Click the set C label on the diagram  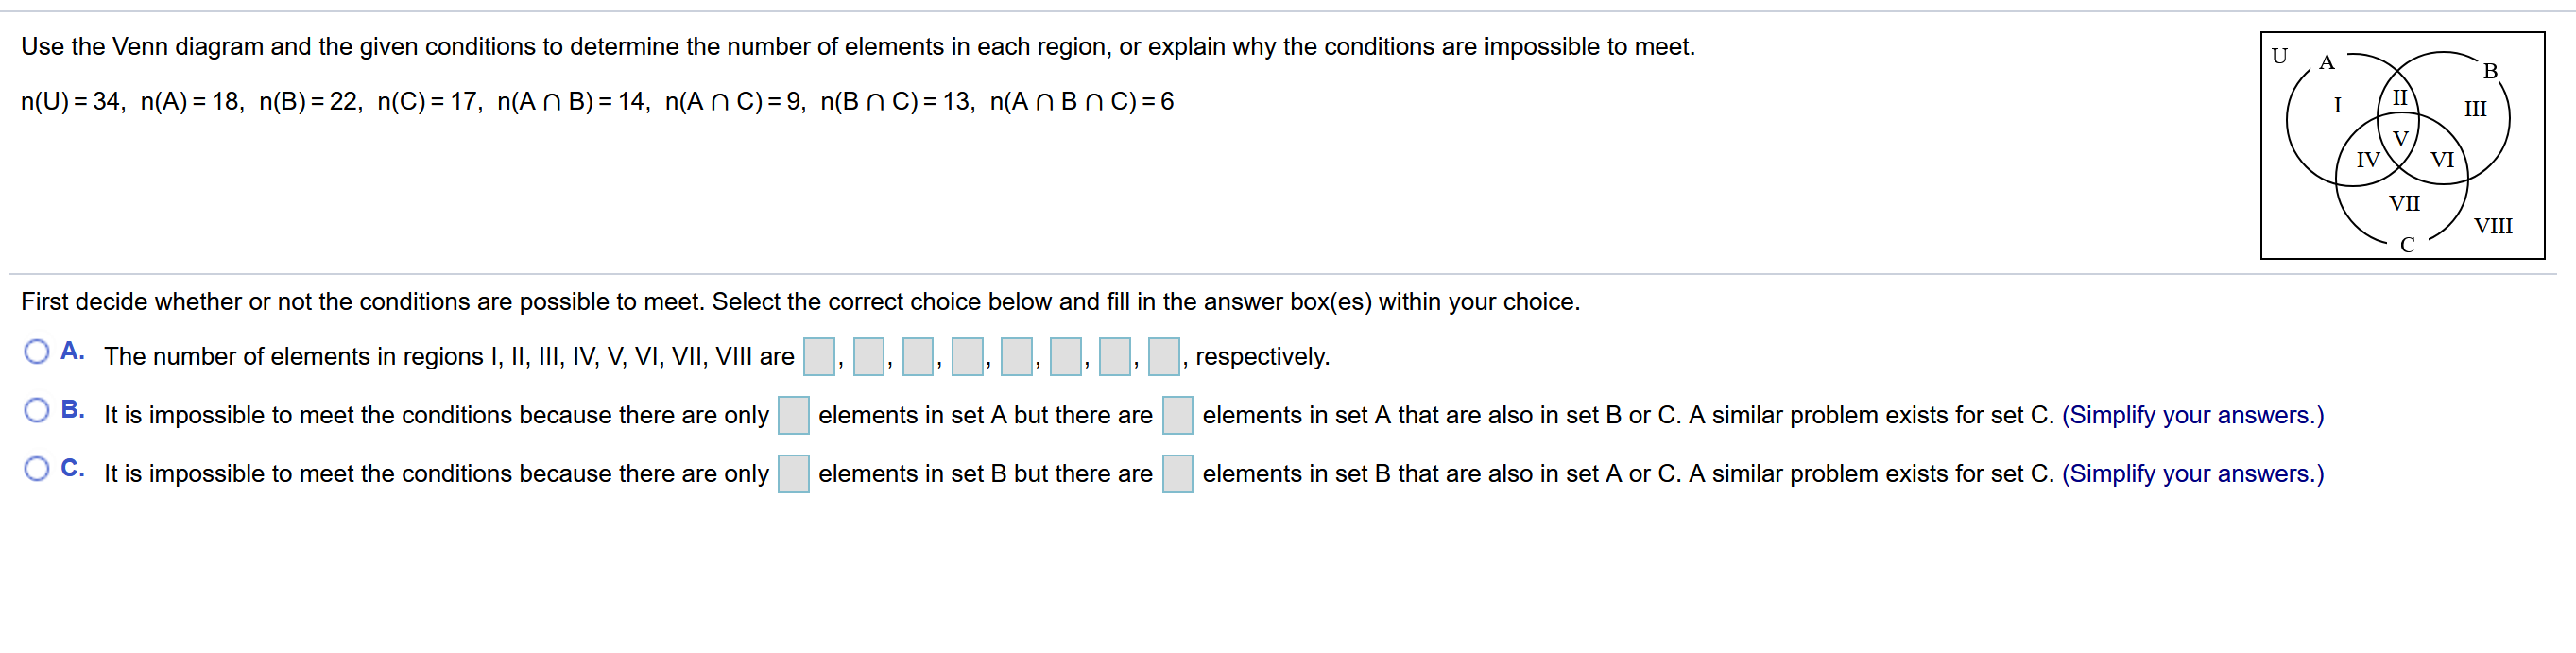(x=2406, y=243)
